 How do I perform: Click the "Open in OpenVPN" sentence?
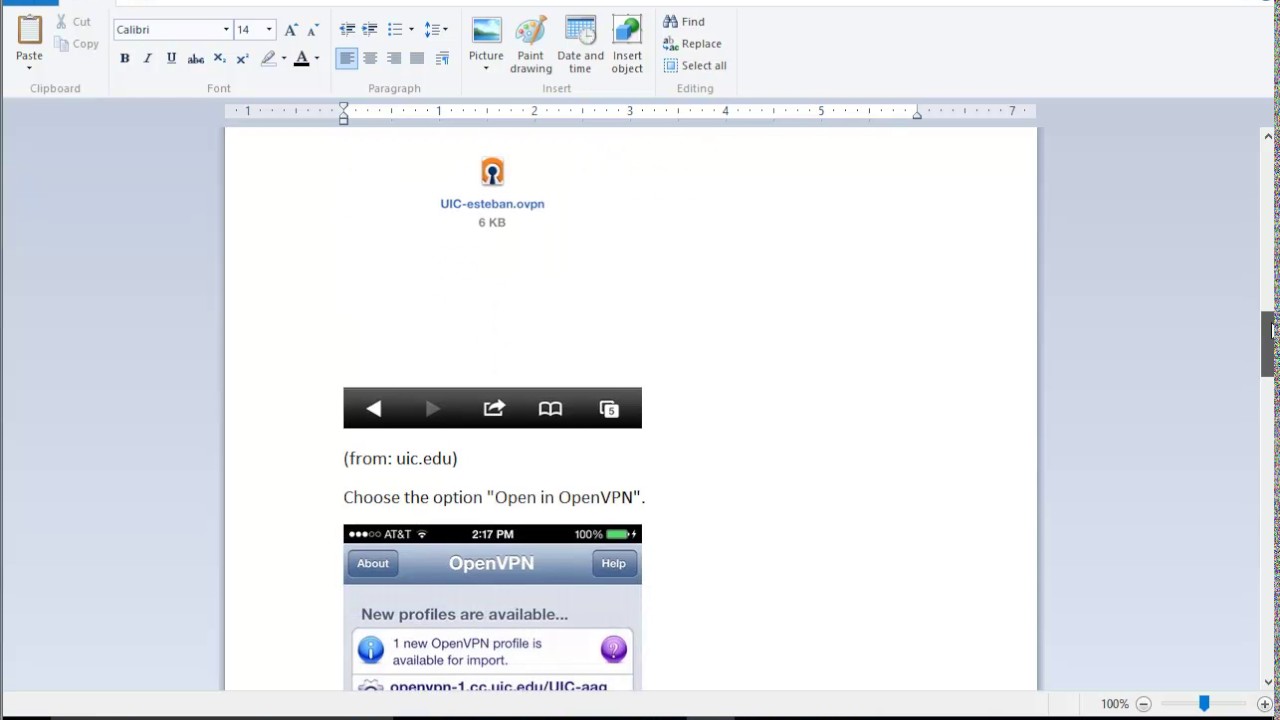494,497
